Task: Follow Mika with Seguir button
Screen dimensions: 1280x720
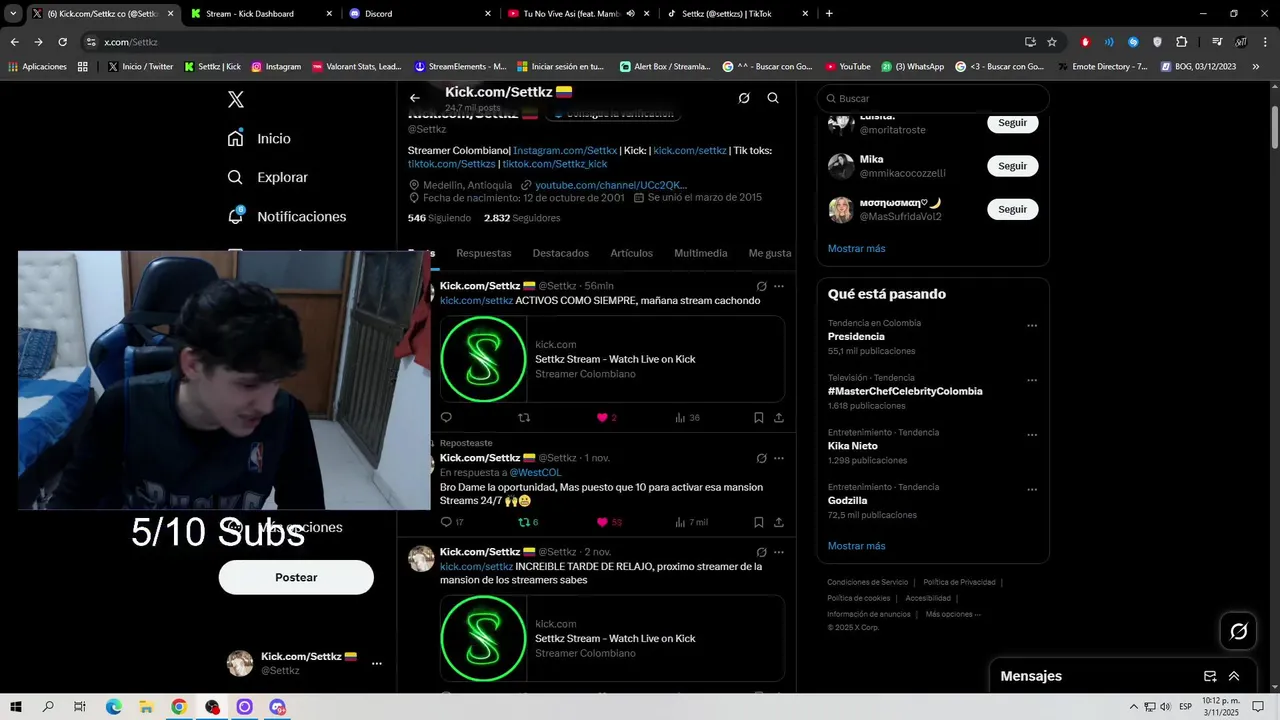Action: pos(1012,166)
